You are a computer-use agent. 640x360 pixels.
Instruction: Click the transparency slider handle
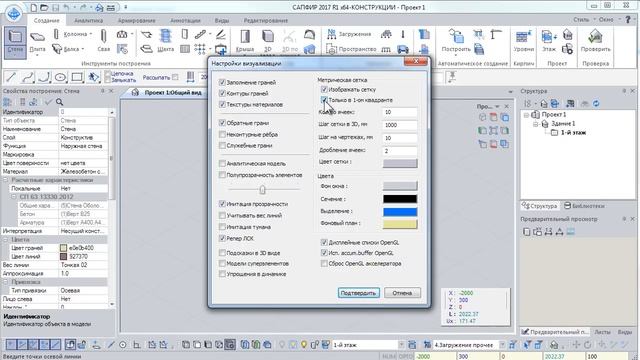262,189
